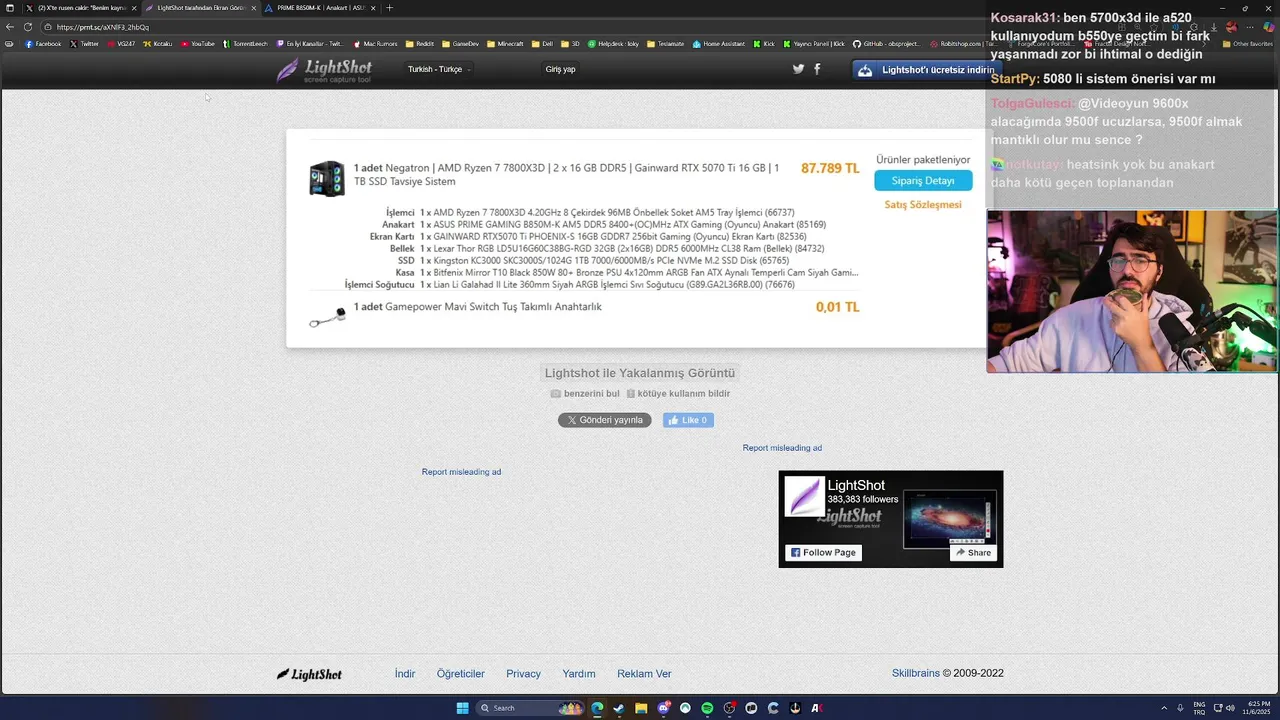Open the GitHub obsproject bookmark

888,44
